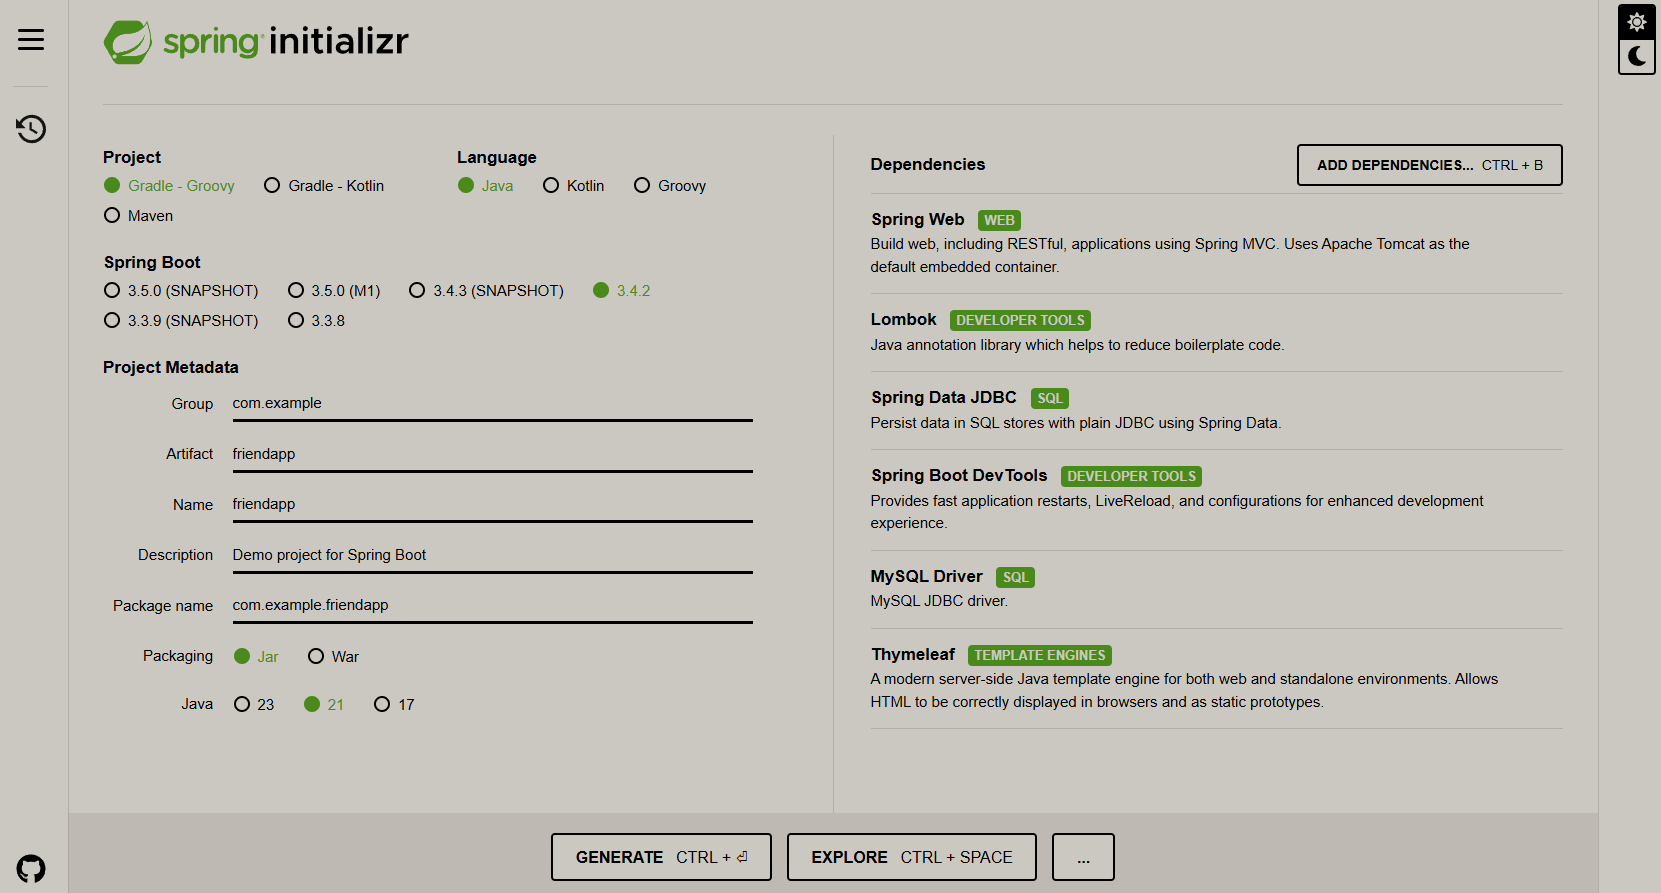1661x893 pixels.
Task: Open the more options ellipsis button
Action: (x=1083, y=857)
